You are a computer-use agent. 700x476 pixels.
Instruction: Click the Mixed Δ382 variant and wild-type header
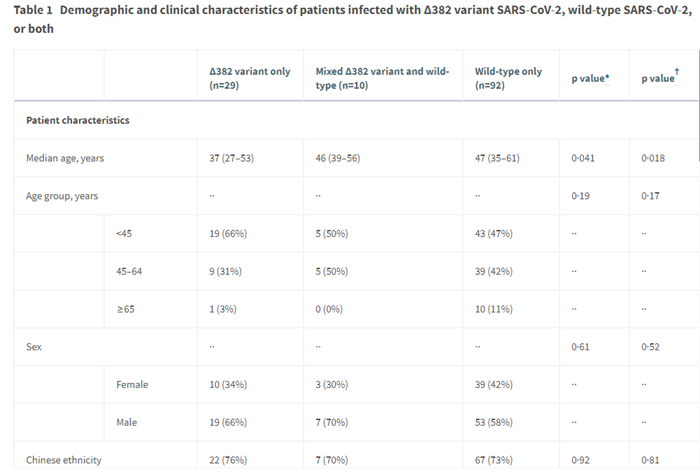[x=382, y=77]
